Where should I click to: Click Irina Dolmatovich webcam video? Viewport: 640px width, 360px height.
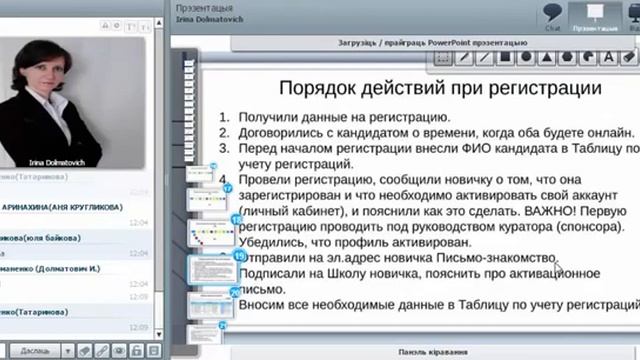[71, 102]
